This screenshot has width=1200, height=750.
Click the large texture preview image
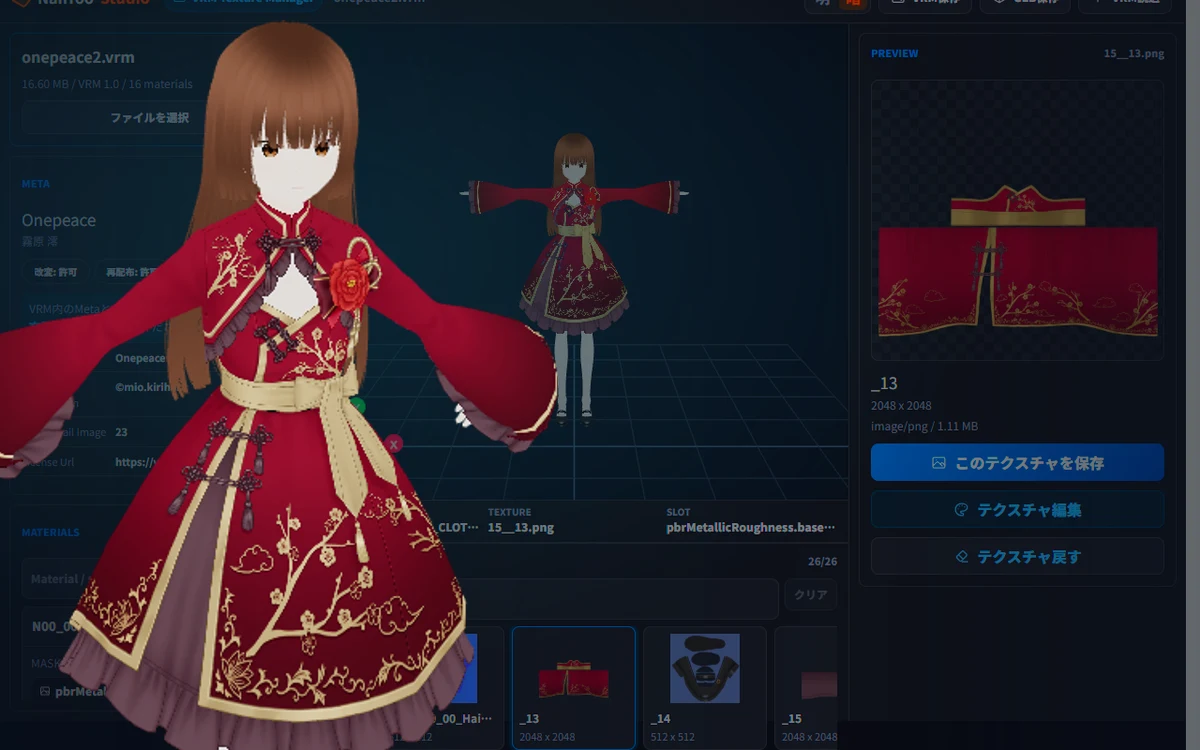point(1017,220)
